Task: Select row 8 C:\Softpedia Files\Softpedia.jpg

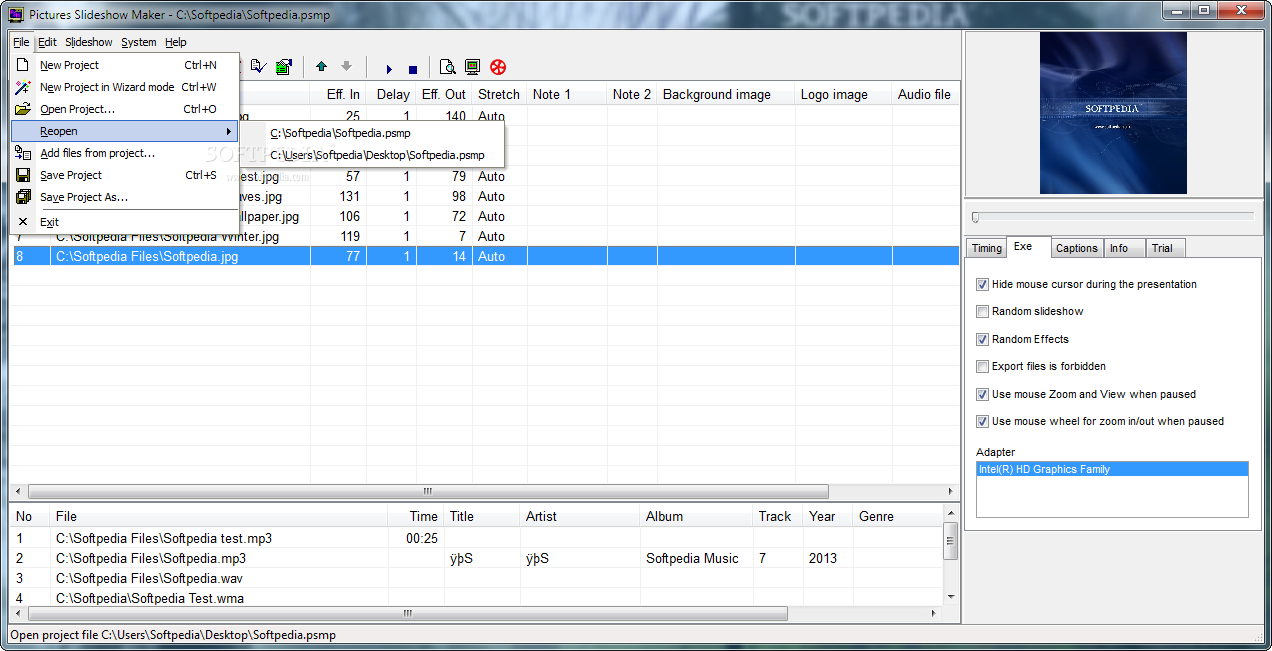Action: click(x=485, y=256)
